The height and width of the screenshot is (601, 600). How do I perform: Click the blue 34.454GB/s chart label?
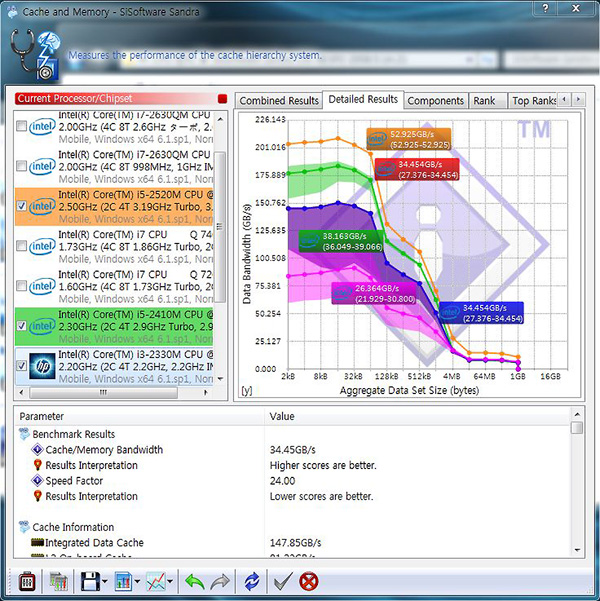(x=481, y=313)
